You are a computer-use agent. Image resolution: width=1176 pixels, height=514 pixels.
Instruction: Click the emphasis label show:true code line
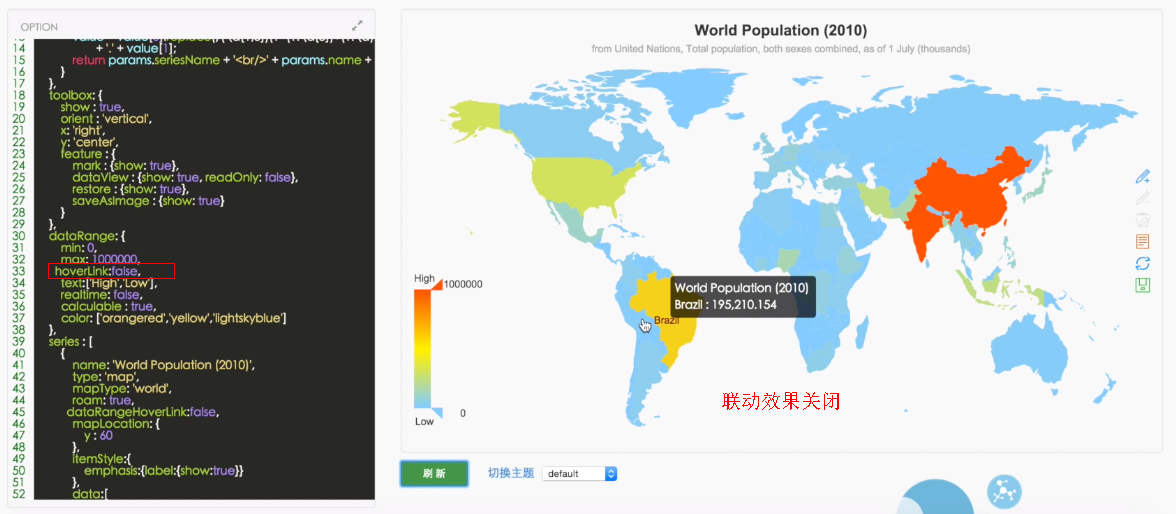tap(164, 471)
